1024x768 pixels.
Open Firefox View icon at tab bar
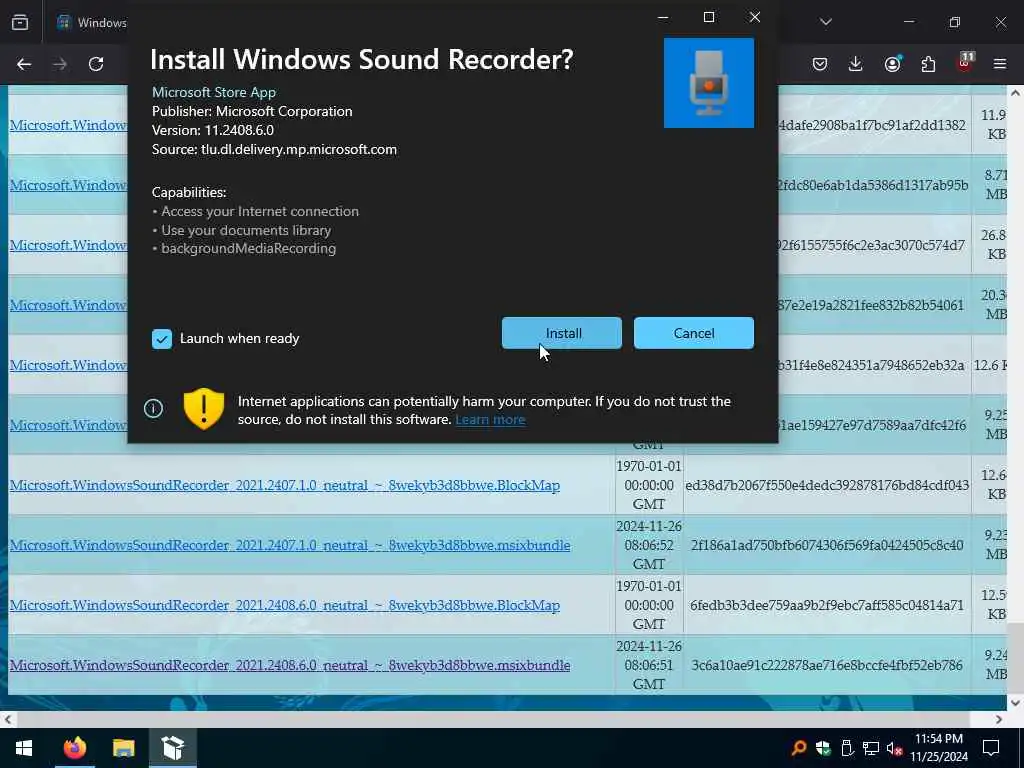(x=20, y=22)
